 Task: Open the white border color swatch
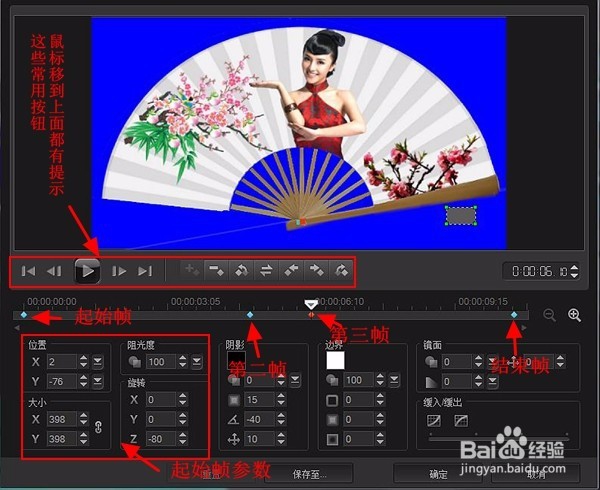[x=335, y=360]
